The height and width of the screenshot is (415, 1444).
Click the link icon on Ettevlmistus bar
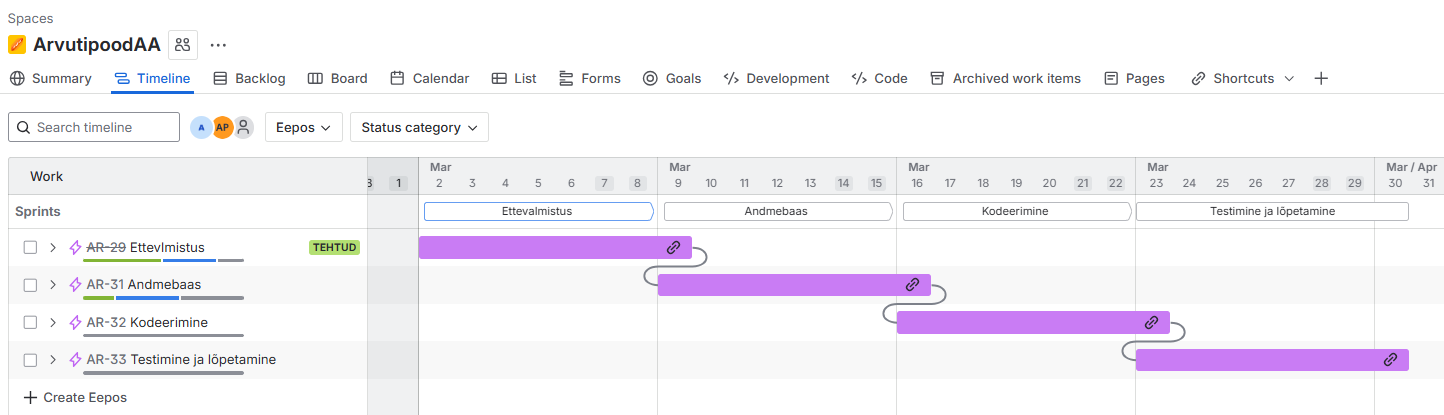pyautogui.click(x=673, y=247)
